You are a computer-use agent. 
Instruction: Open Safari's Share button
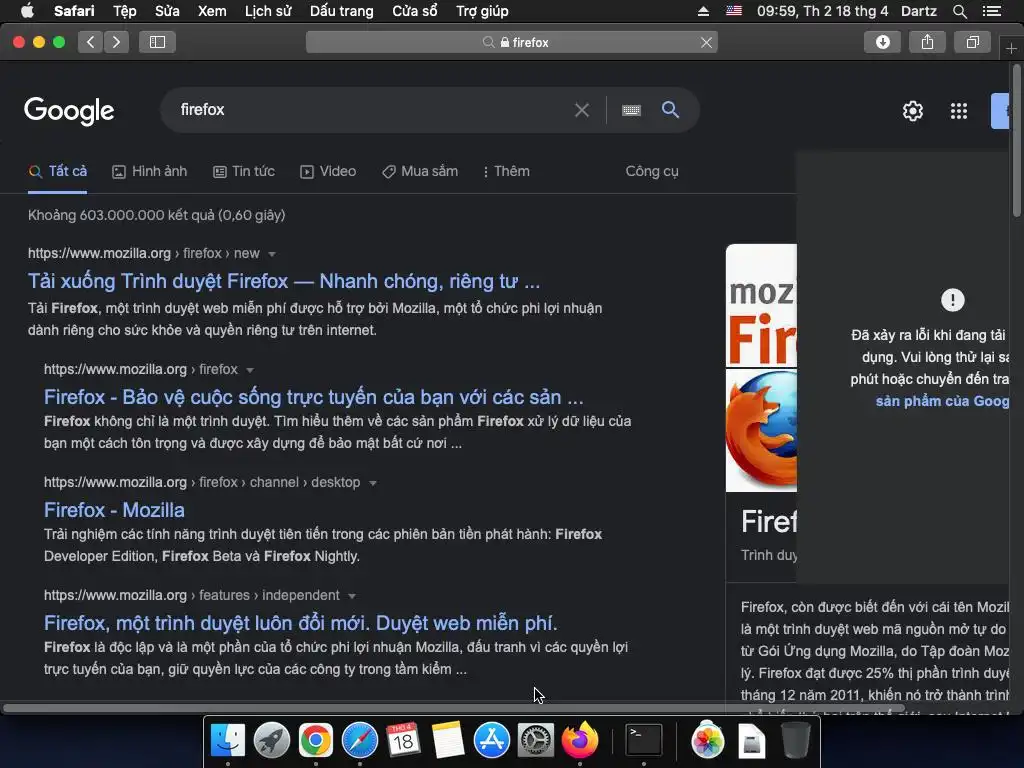(927, 42)
